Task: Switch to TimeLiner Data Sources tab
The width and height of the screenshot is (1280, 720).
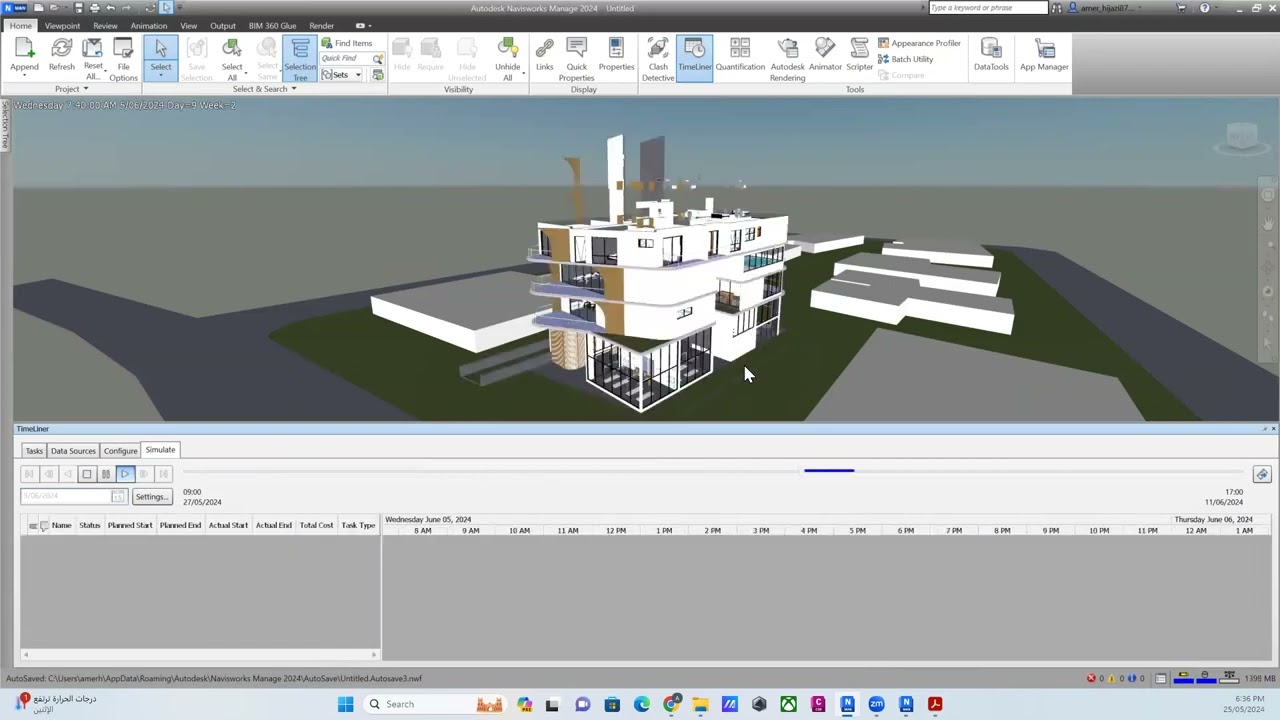Action: [73, 451]
